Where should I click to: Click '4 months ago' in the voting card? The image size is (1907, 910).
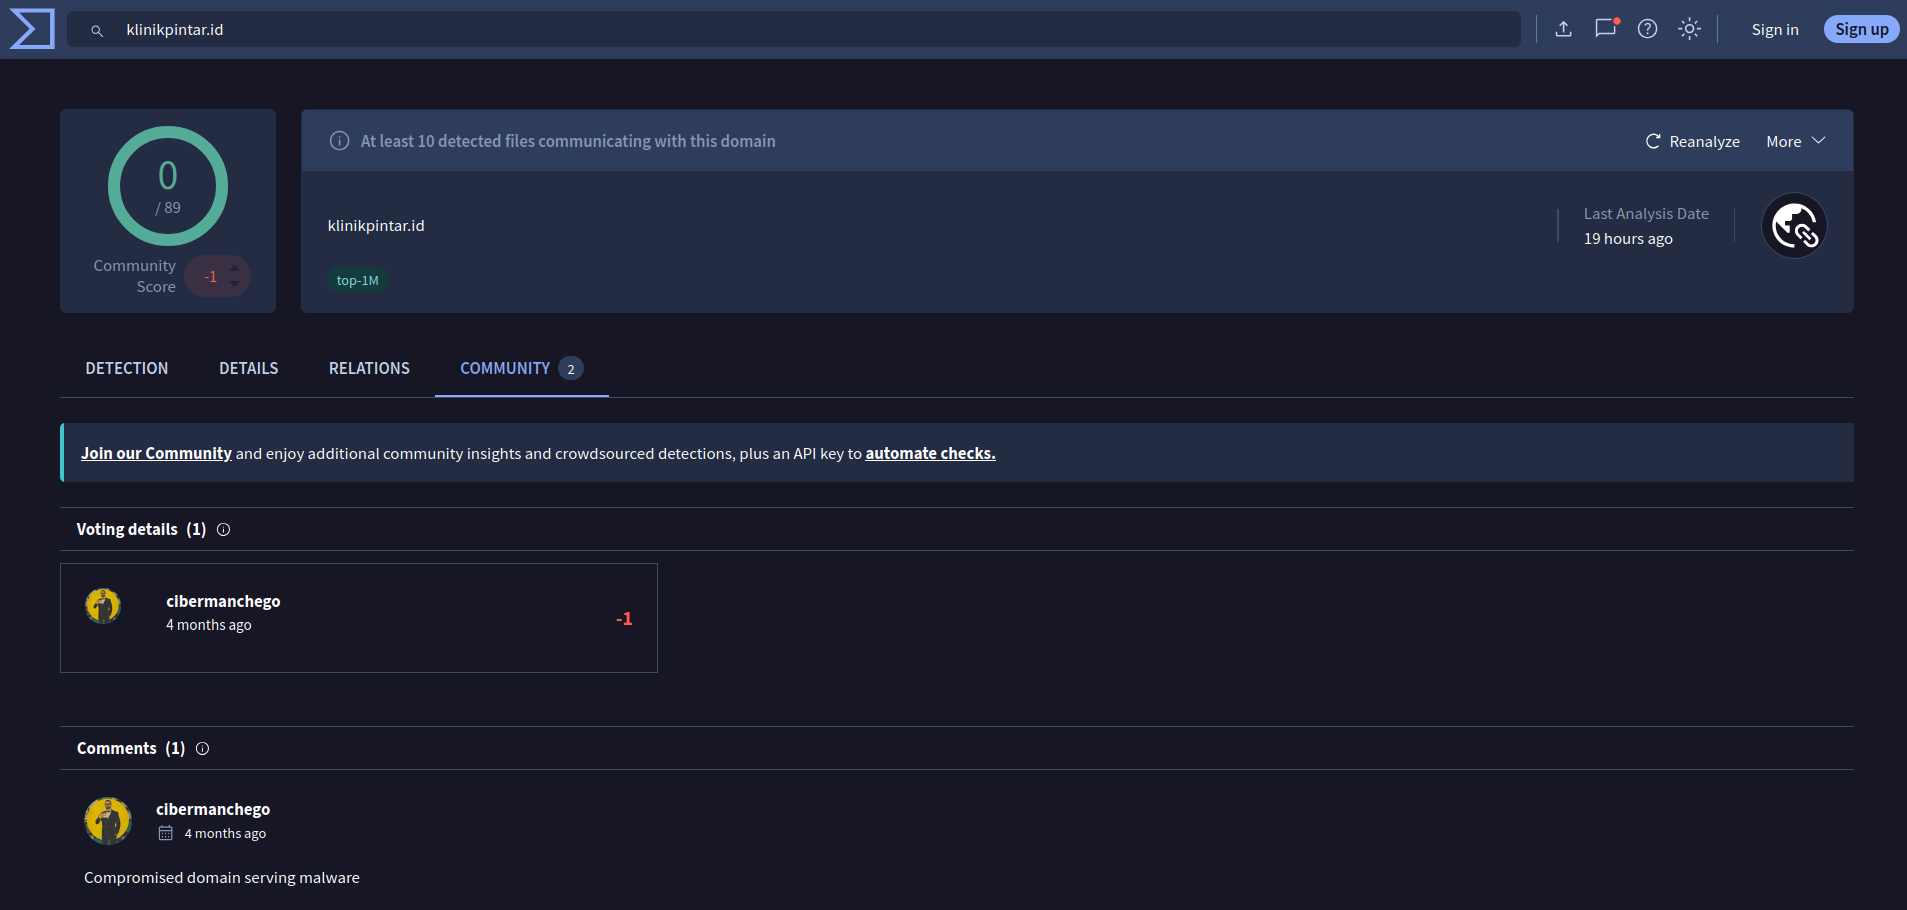click(209, 625)
